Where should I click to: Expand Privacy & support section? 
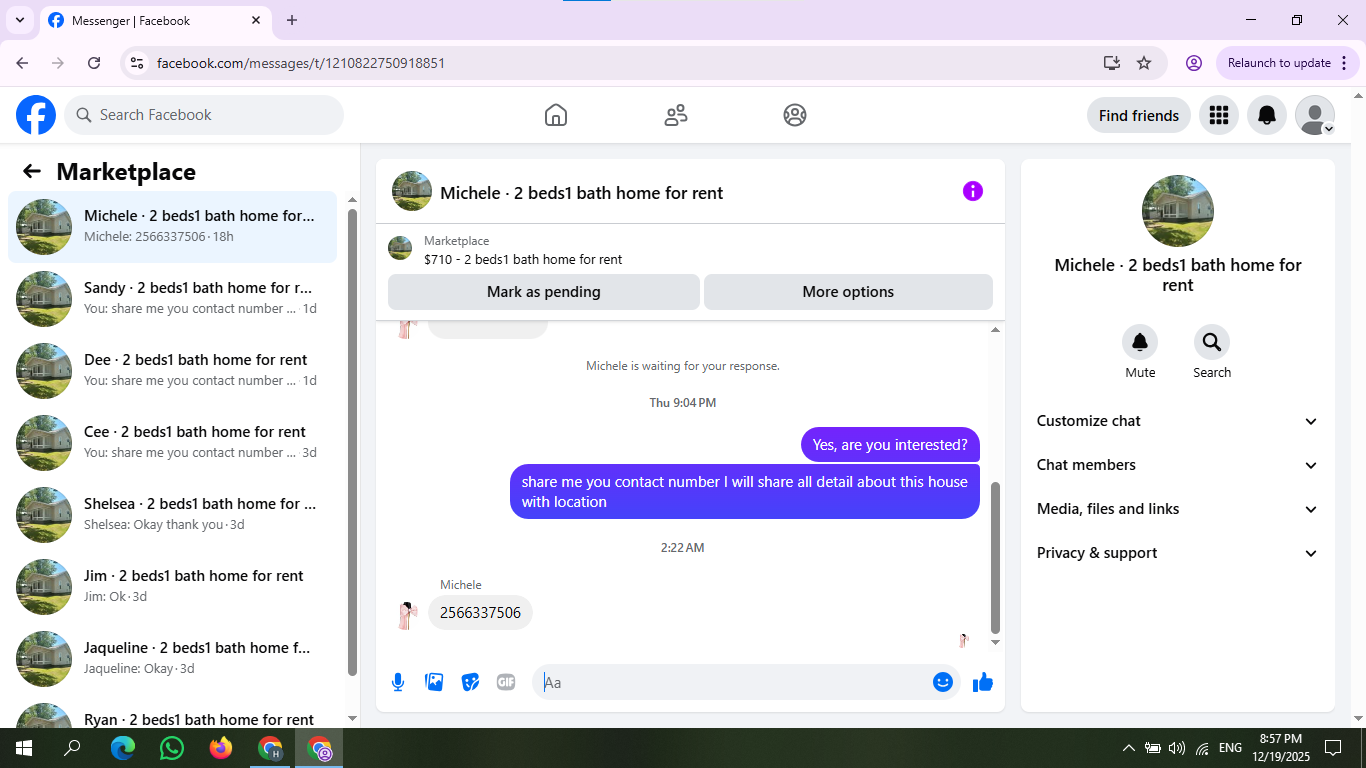1177,553
